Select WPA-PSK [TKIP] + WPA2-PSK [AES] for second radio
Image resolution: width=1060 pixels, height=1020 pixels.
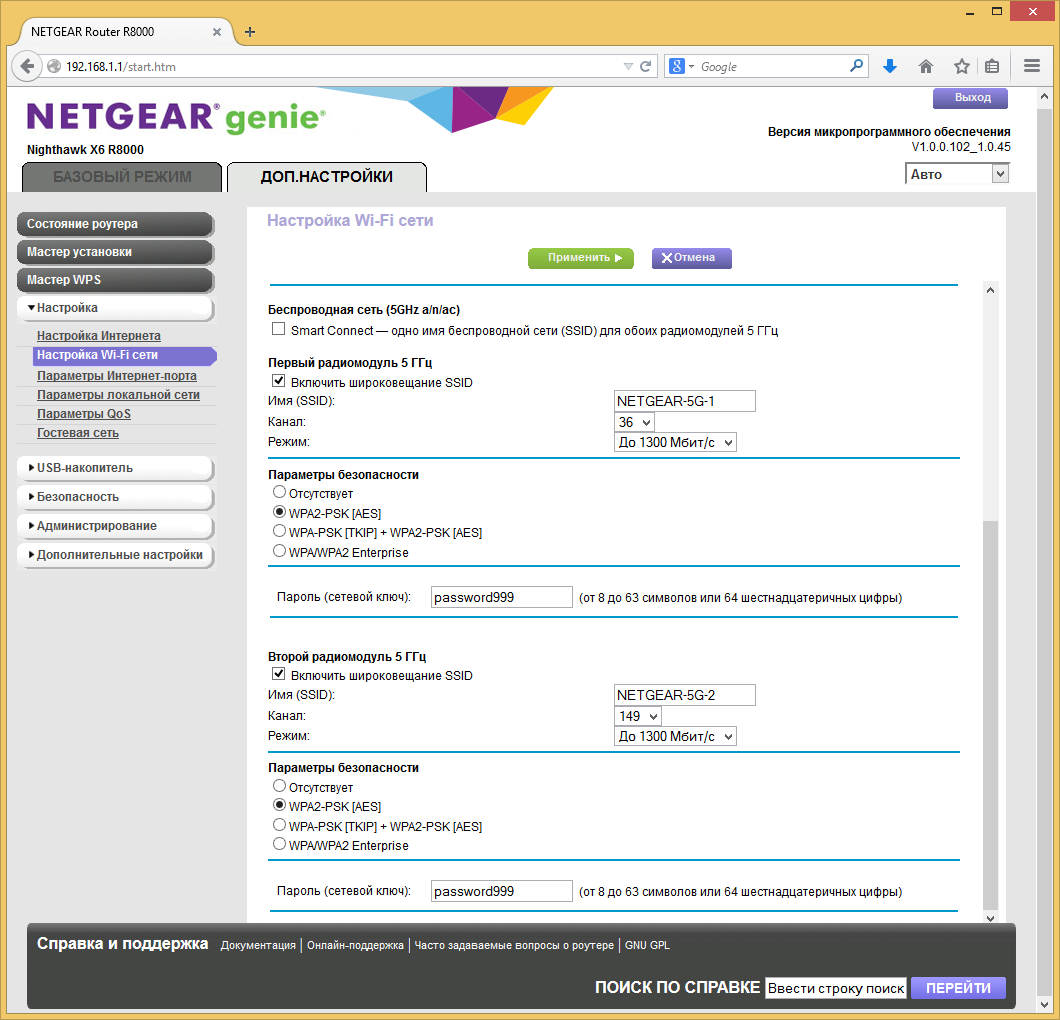[279, 825]
